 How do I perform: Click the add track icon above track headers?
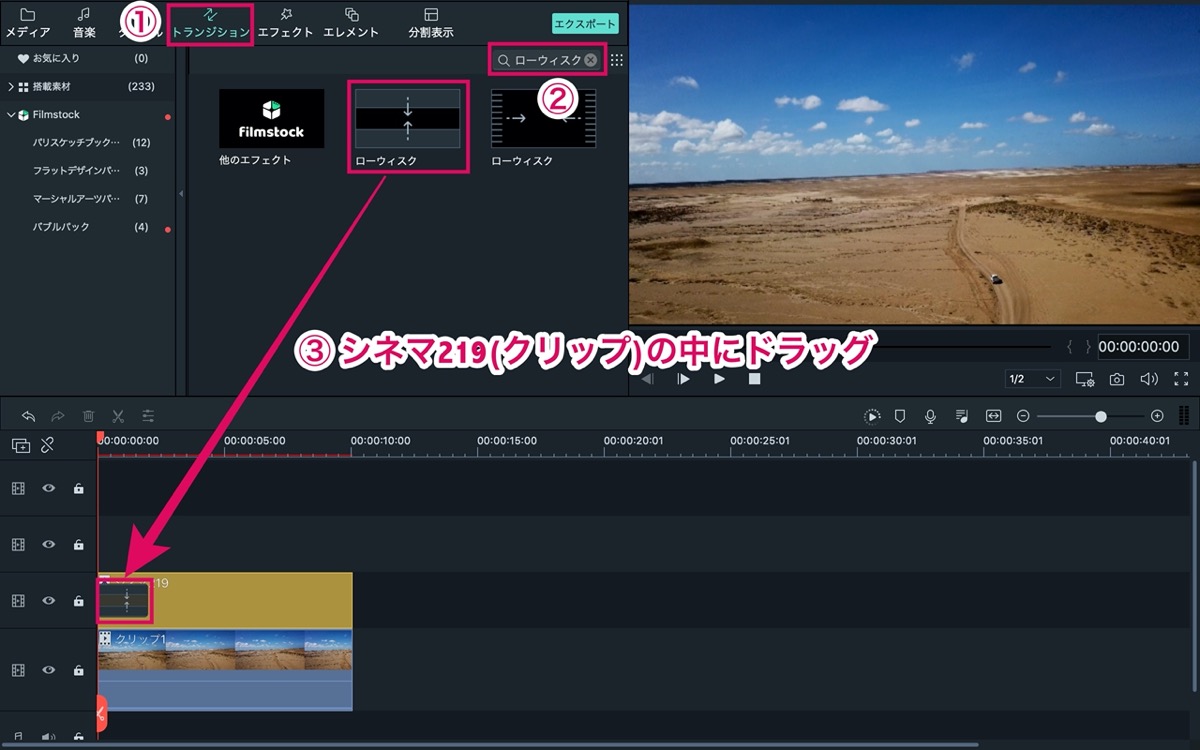tap(21, 446)
